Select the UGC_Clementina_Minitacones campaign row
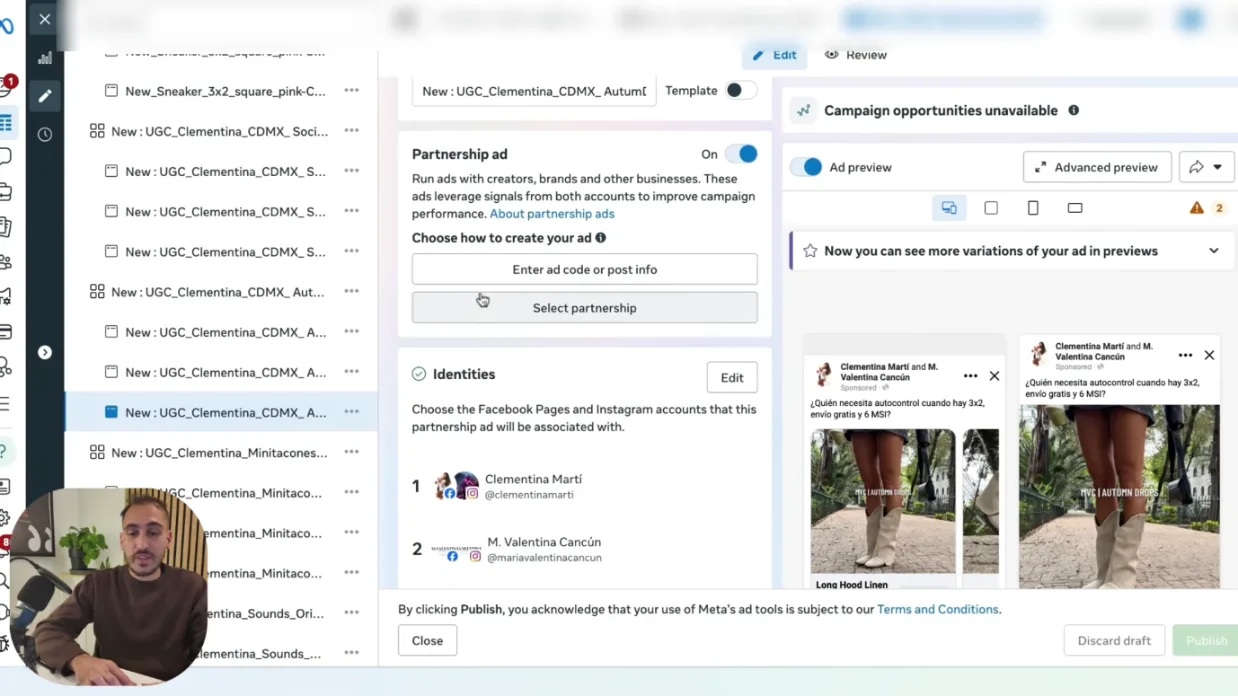1238x696 pixels. click(221, 453)
